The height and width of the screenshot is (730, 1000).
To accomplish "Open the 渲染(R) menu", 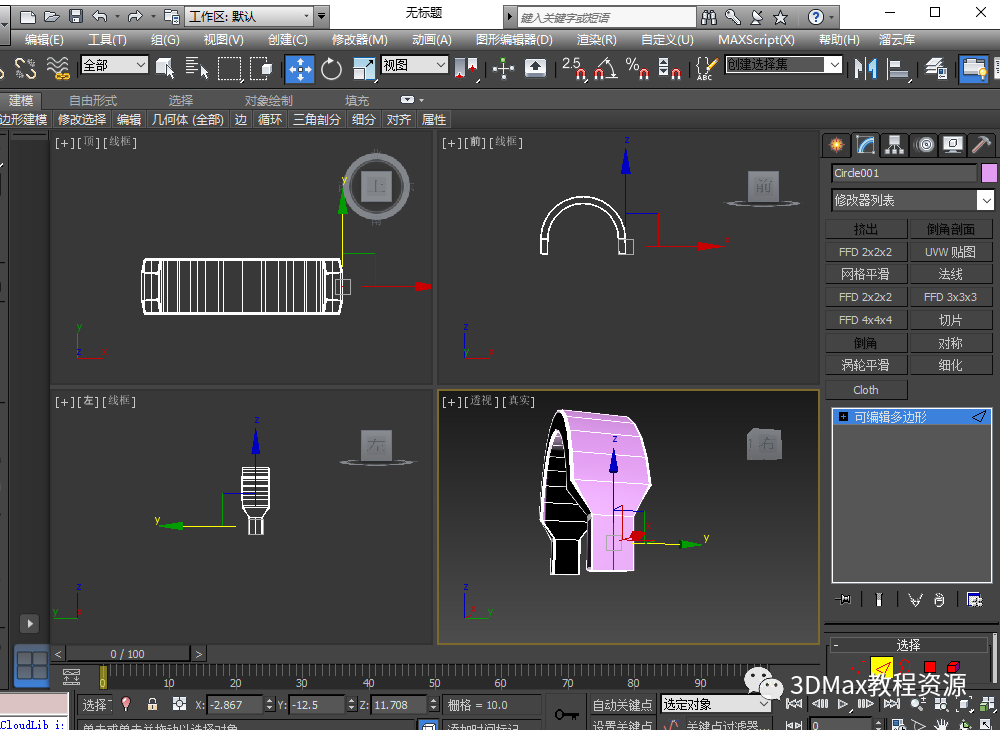I will point(596,39).
